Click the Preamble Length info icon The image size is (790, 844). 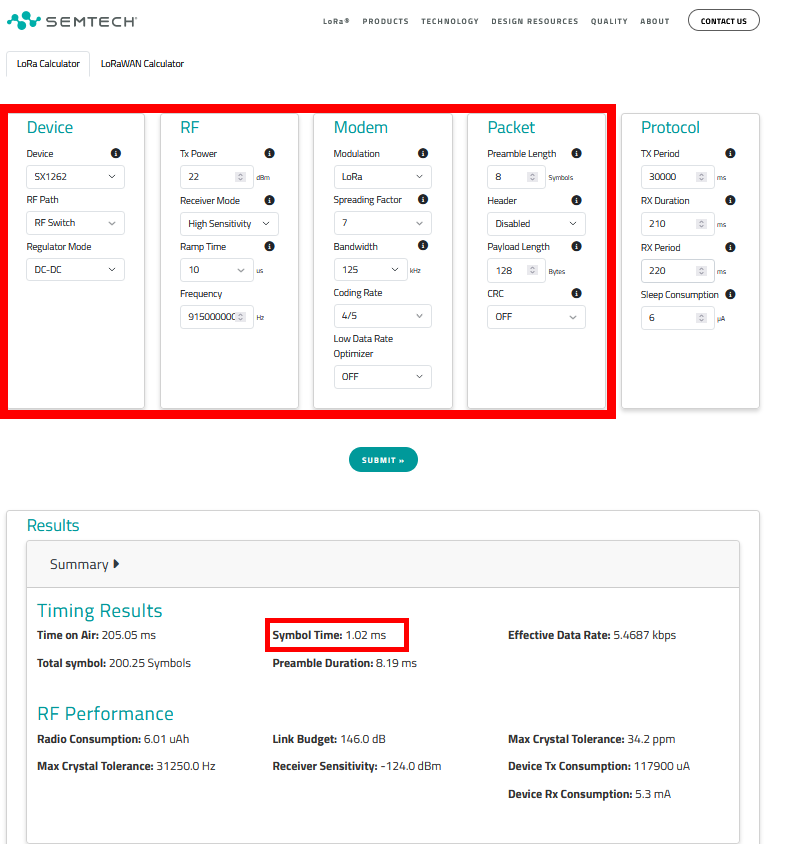click(577, 154)
